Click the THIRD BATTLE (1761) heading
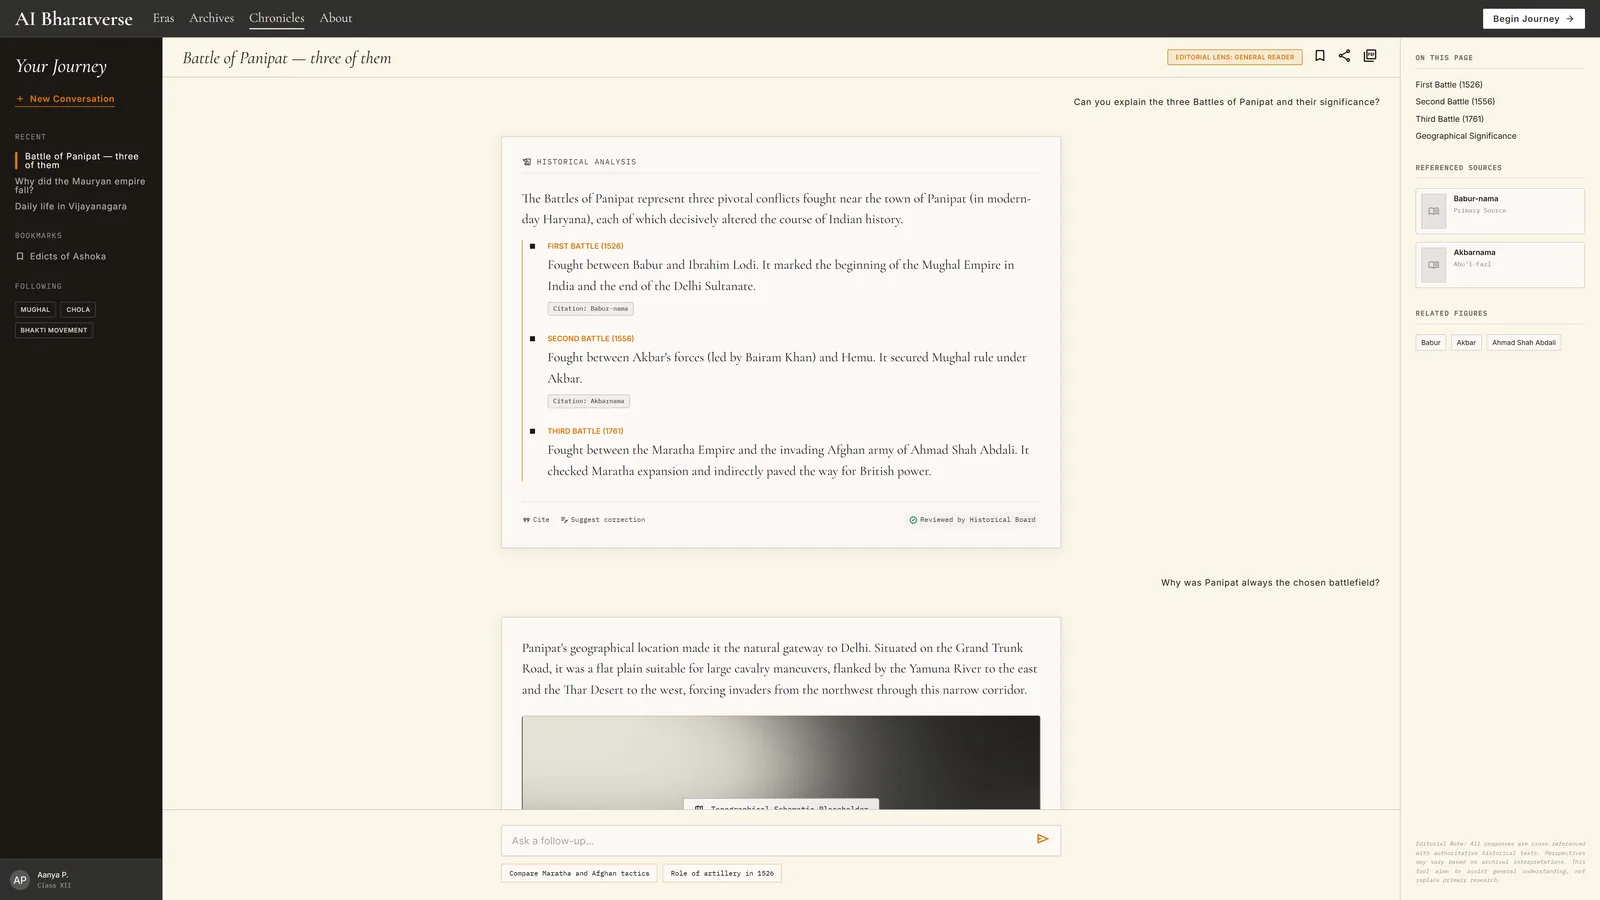 pyautogui.click(x=585, y=431)
